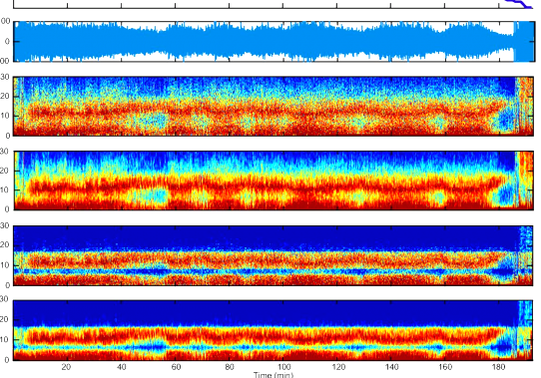Screen dimensions: 541x378
Task: Click the bottom spectrogram above the time axis
Action: pos(274,330)
